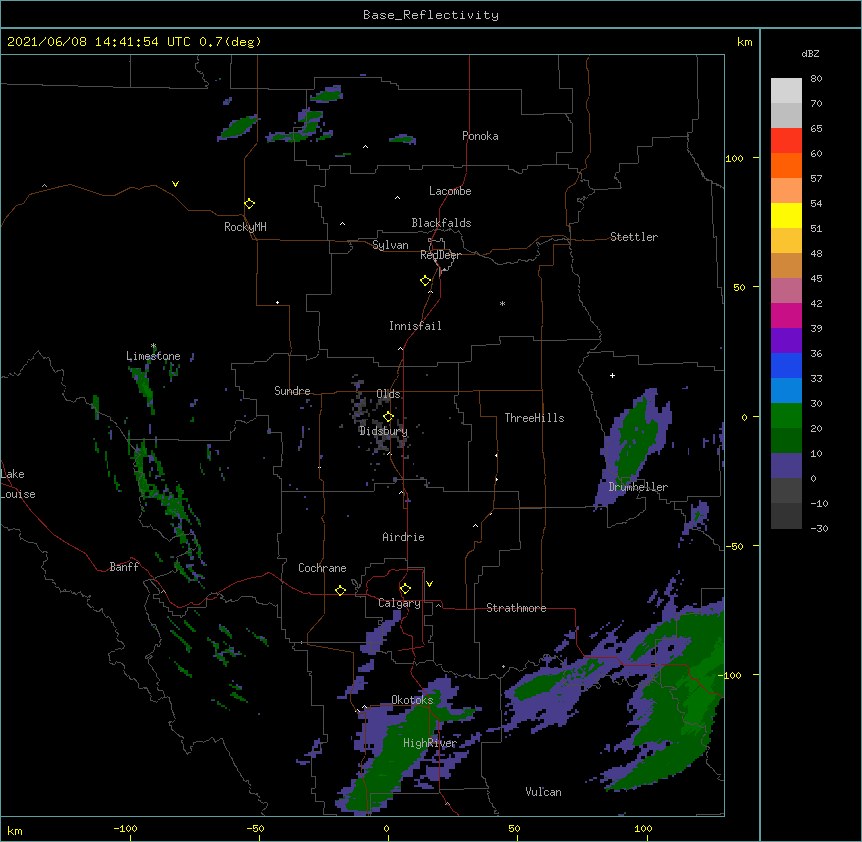
Task: Select the RockyMH label
Action: click(x=245, y=227)
